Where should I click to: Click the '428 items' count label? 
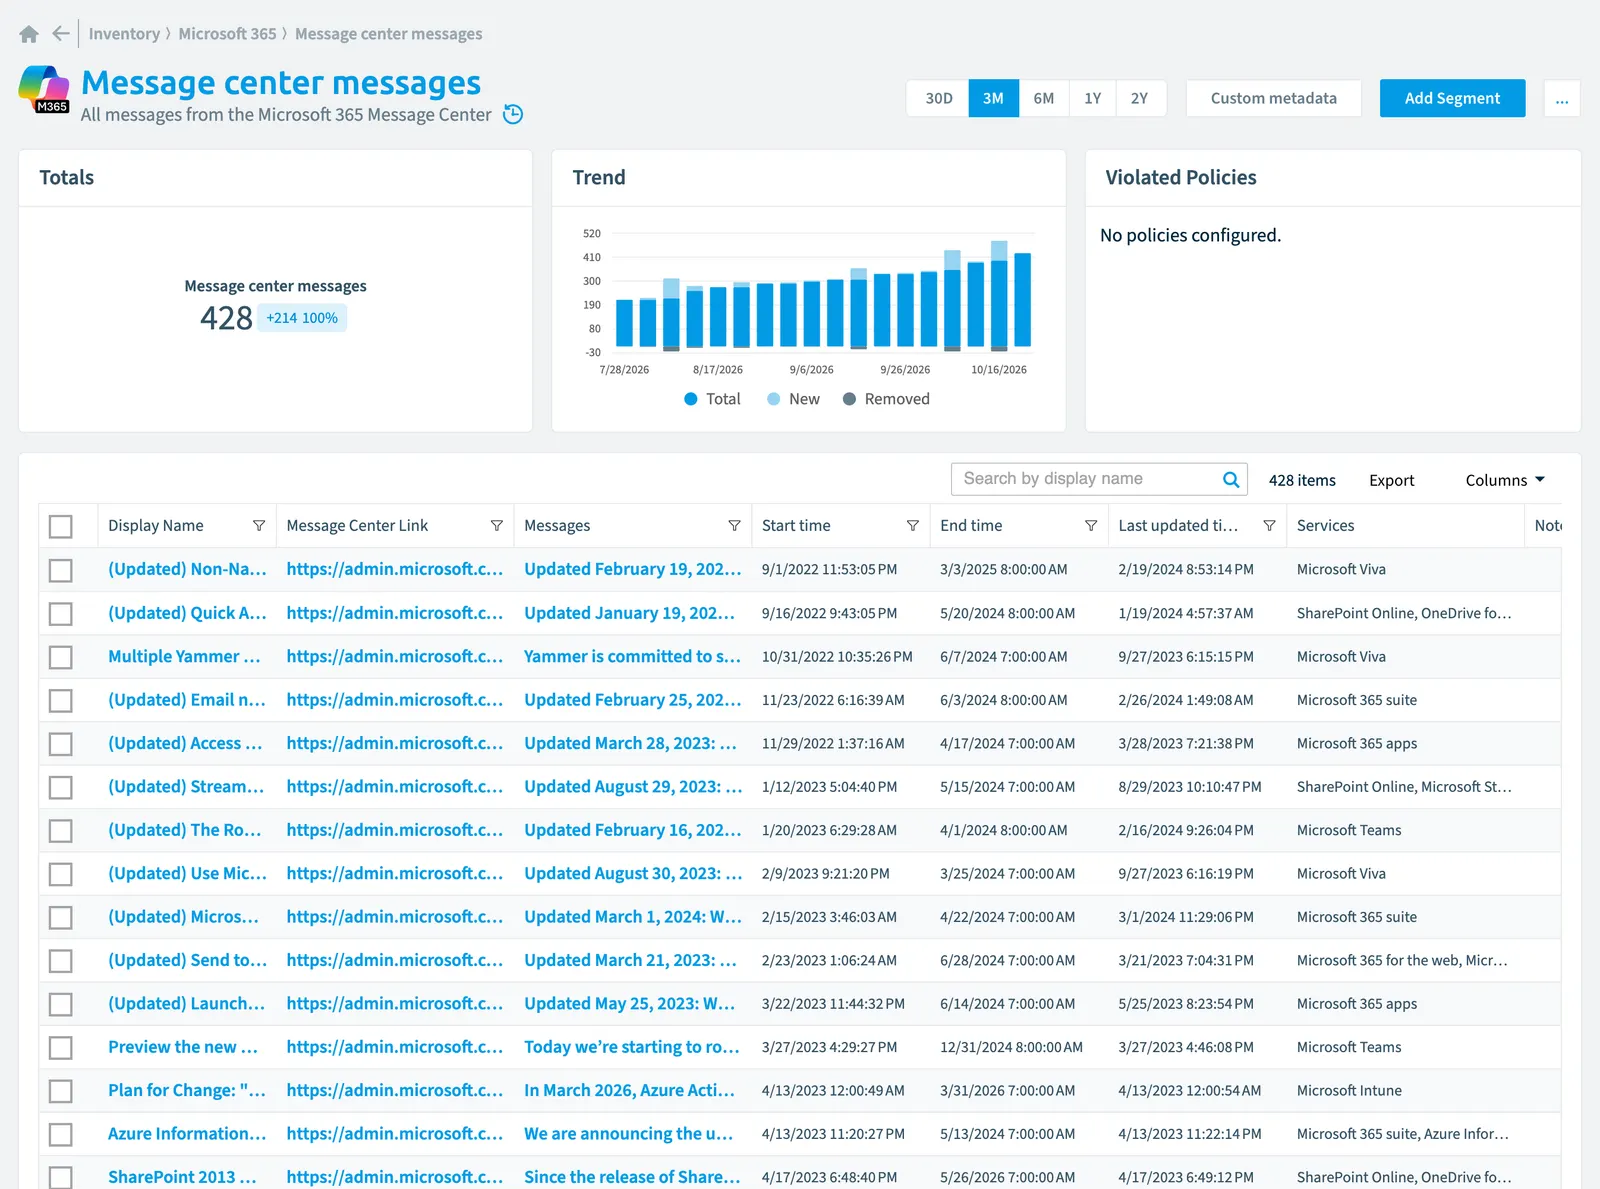(x=1302, y=480)
